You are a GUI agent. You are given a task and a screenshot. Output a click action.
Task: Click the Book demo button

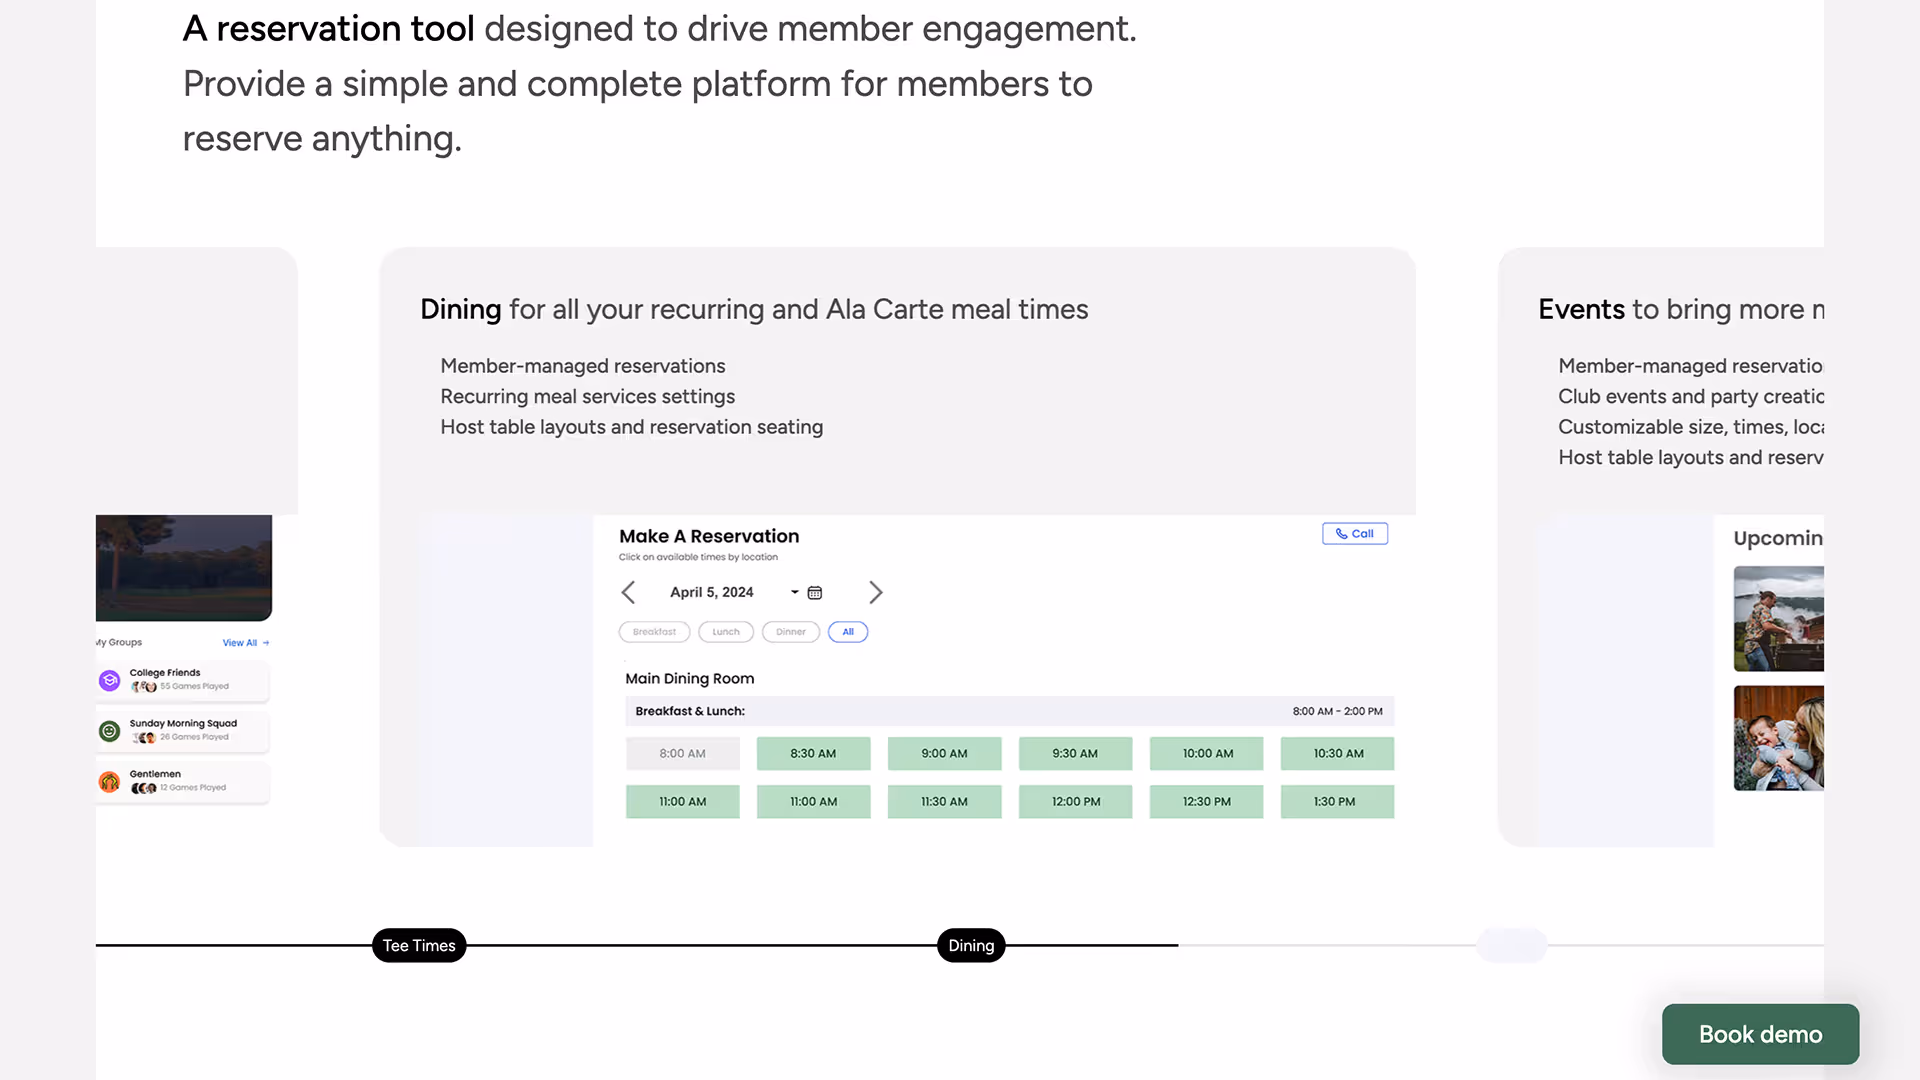pyautogui.click(x=1760, y=1034)
